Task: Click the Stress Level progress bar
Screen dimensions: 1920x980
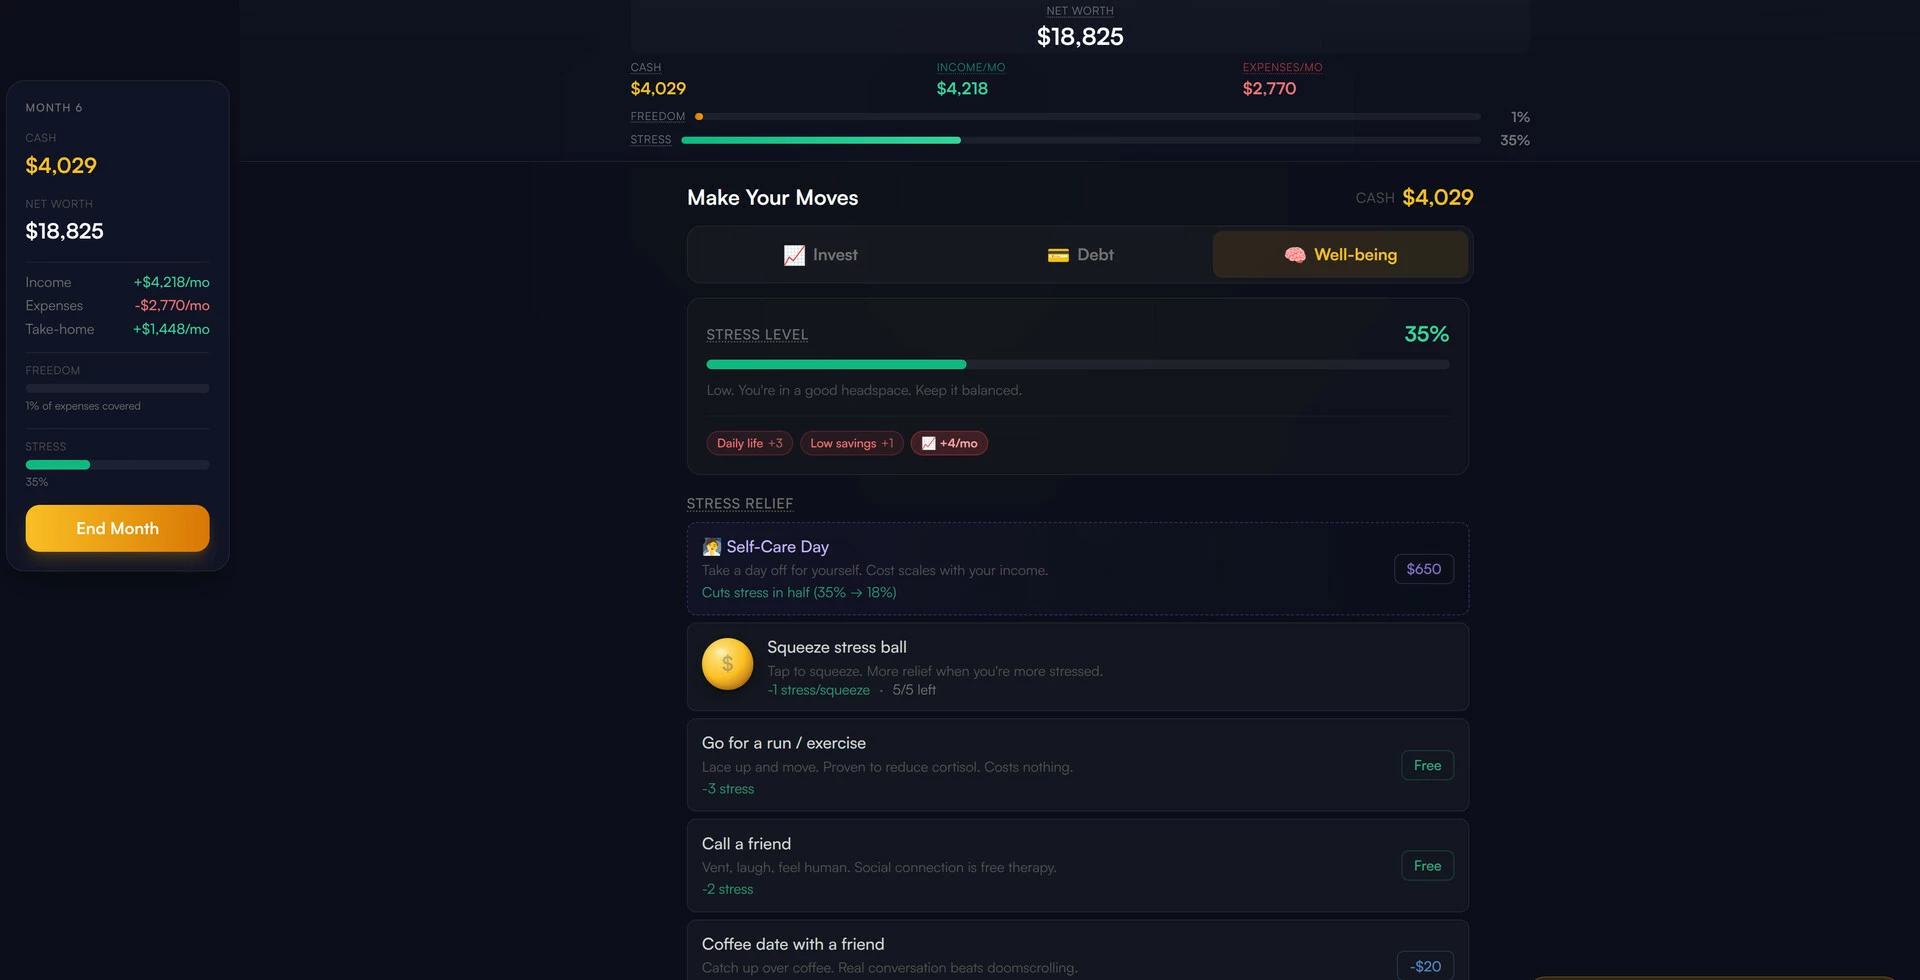Action: tap(1078, 364)
